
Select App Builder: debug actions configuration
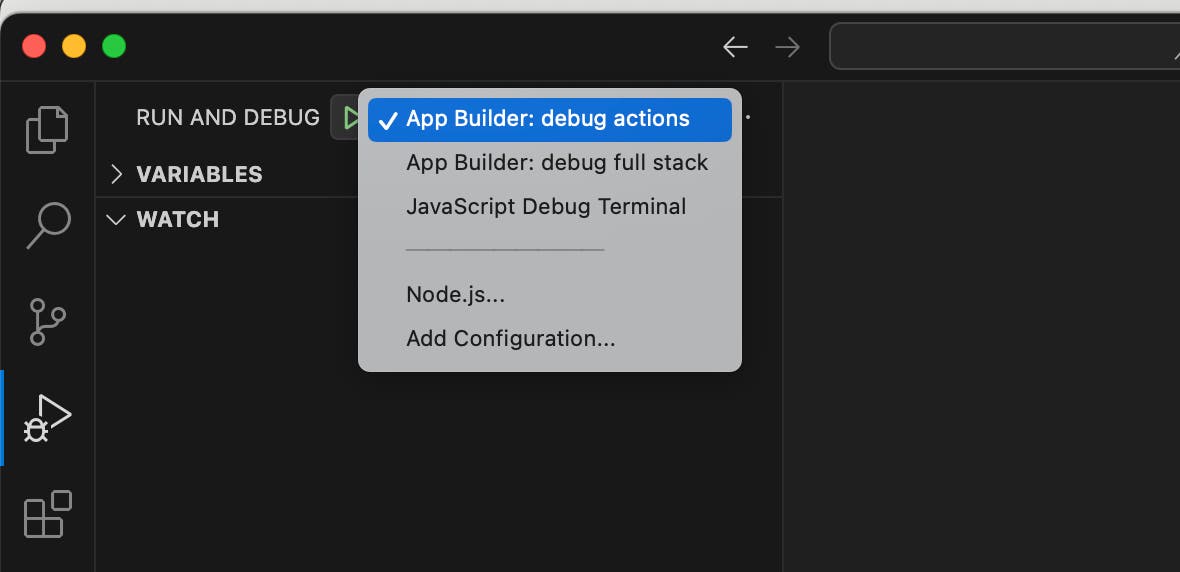pos(549,120)
